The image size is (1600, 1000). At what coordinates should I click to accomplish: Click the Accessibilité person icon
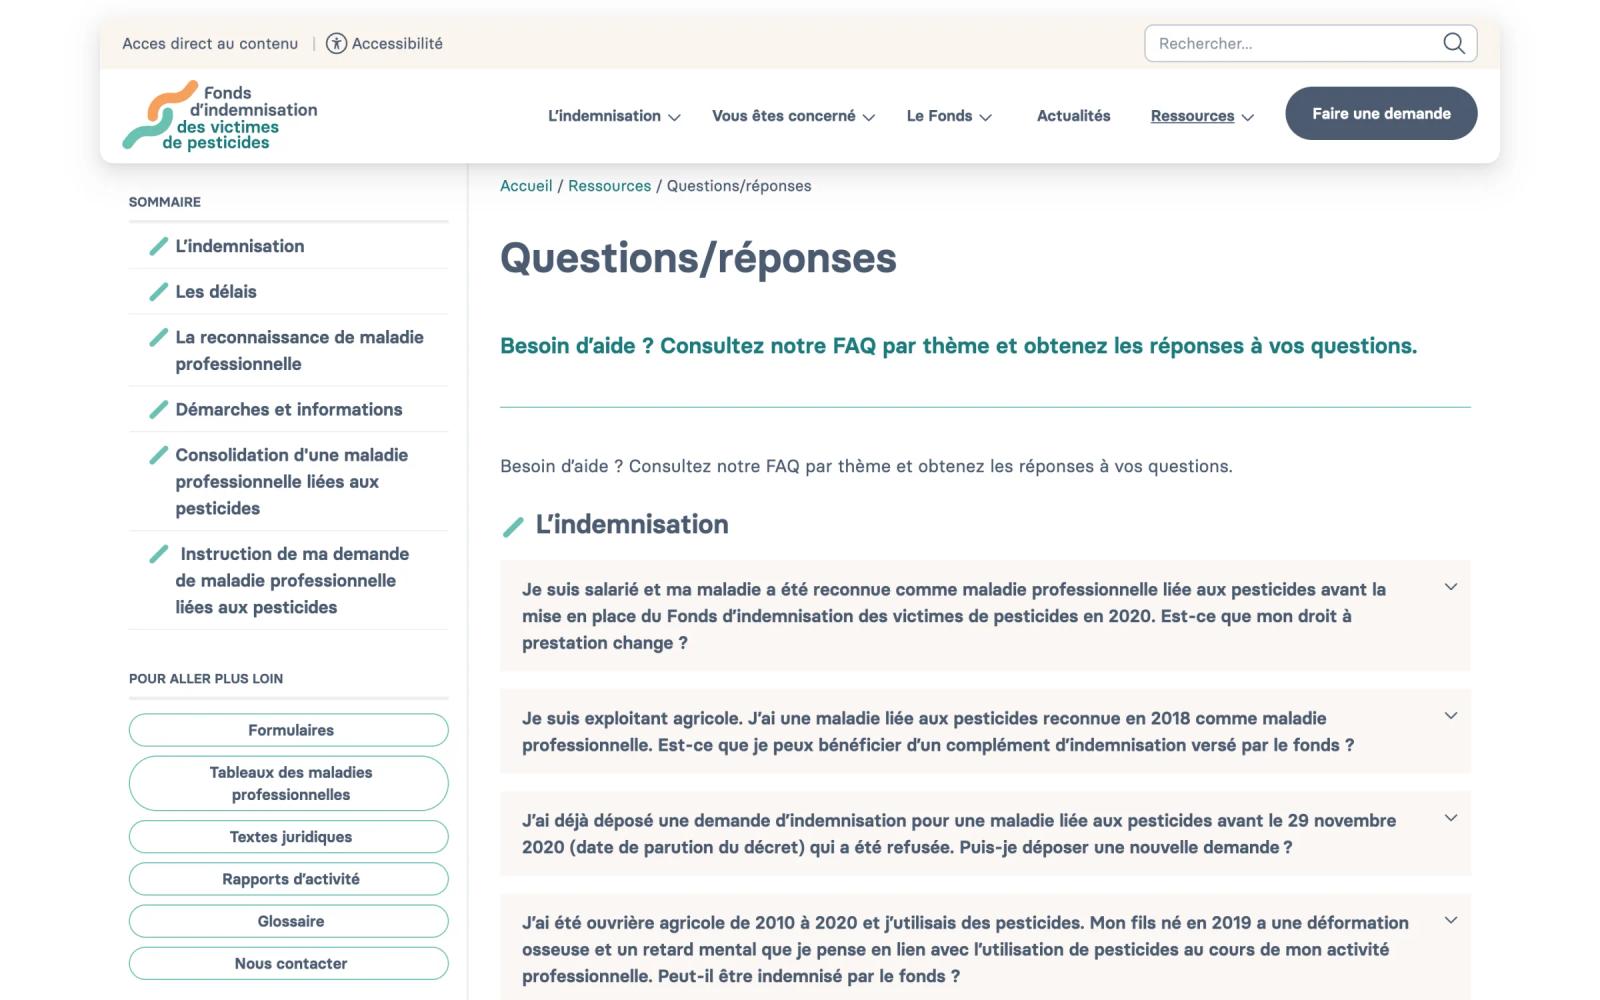pos(336,43)
